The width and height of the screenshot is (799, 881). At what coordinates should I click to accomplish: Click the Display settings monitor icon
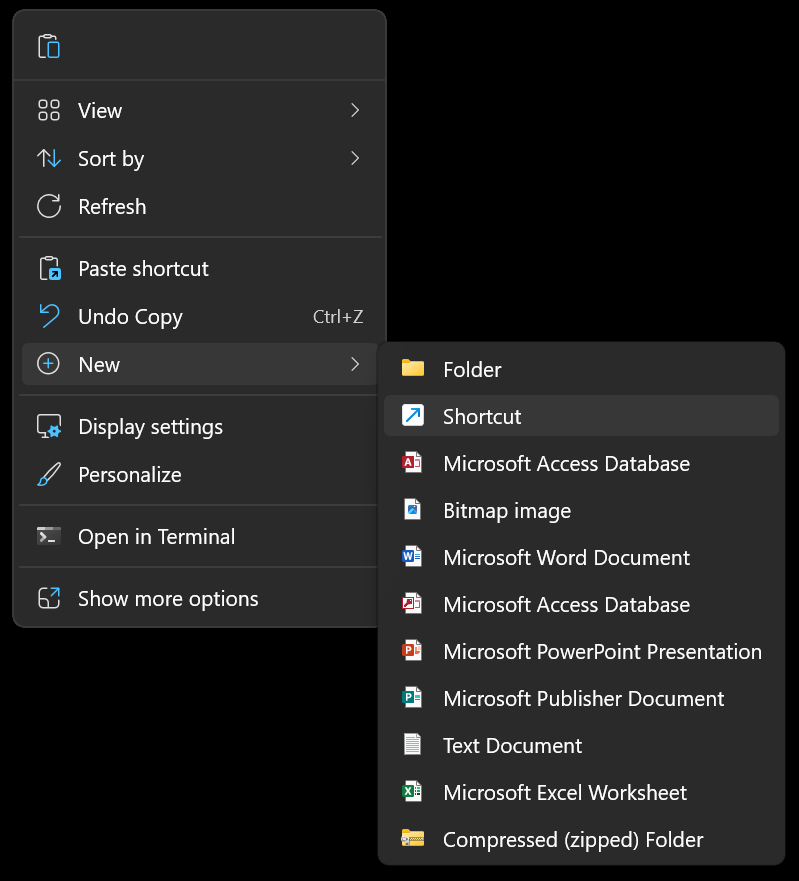[49, 427]
